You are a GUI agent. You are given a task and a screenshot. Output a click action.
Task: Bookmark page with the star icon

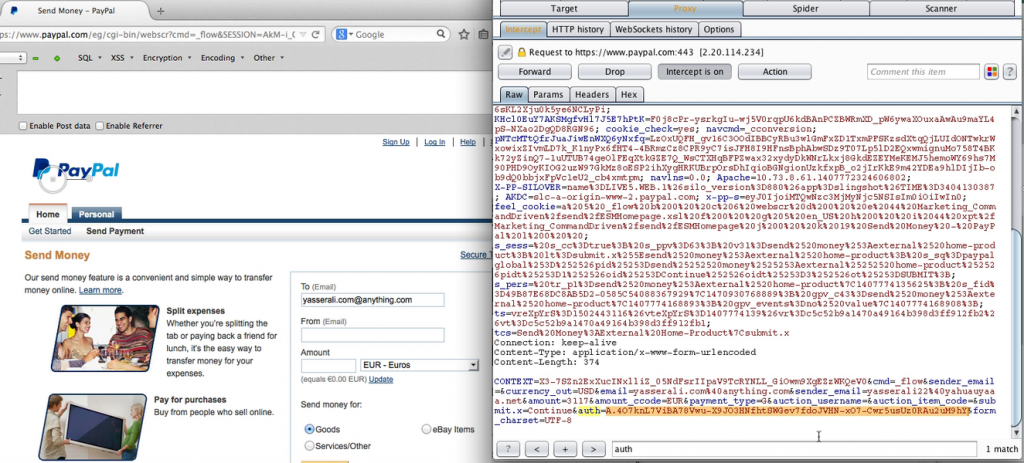click(x=466, y=34)
